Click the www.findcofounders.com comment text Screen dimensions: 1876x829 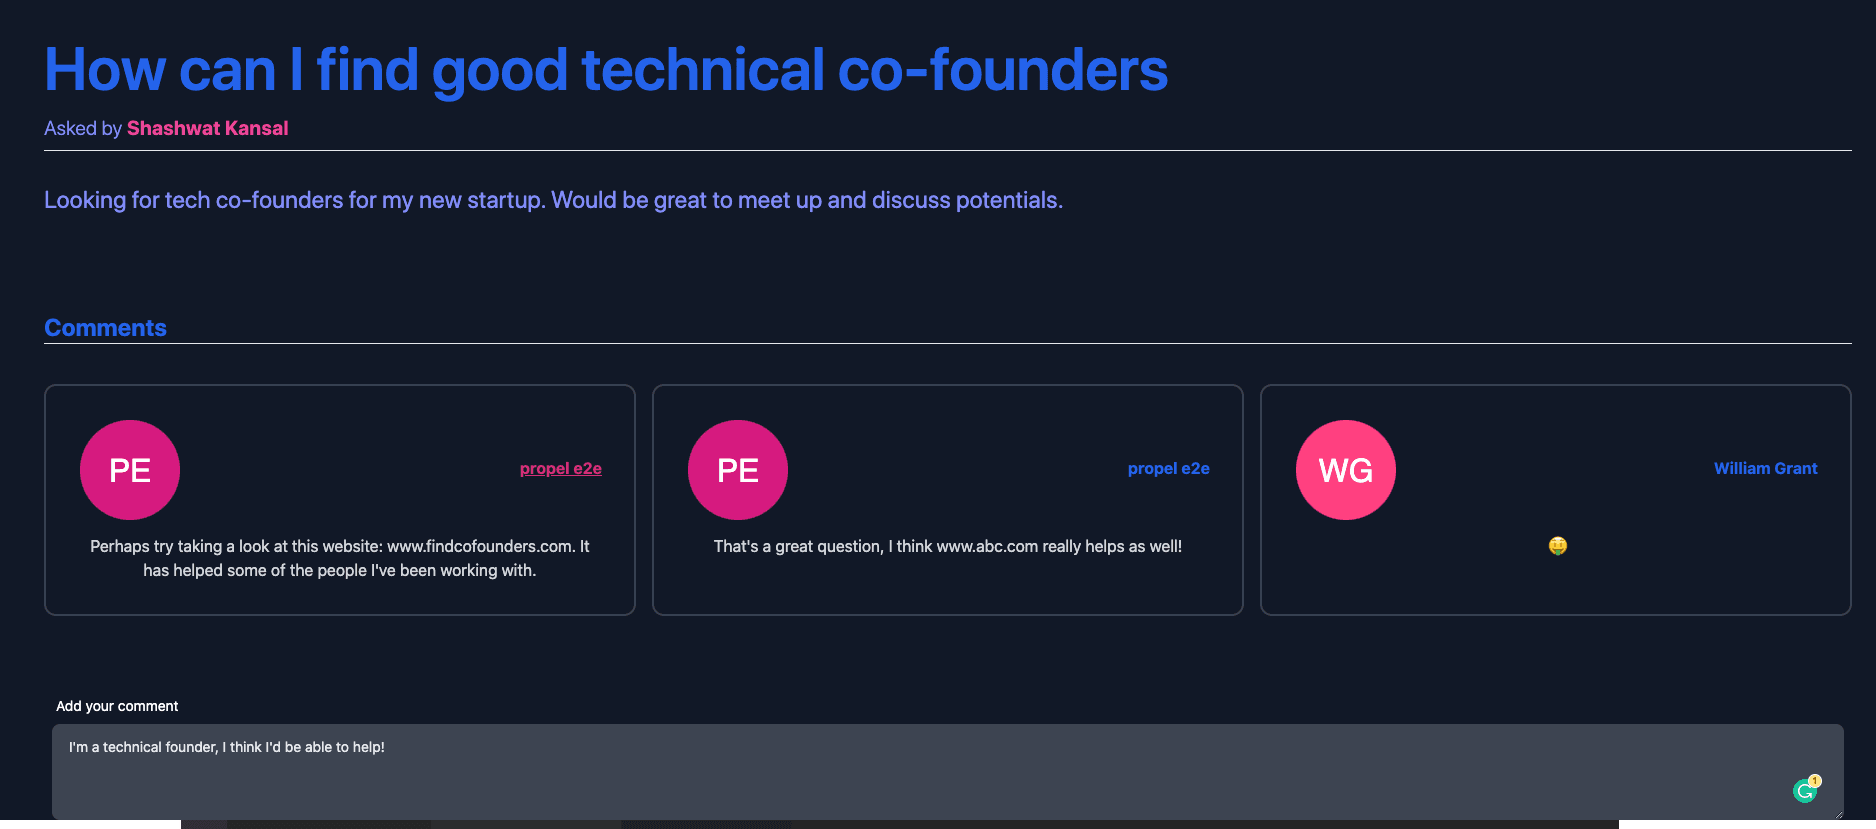coord(340,558)
